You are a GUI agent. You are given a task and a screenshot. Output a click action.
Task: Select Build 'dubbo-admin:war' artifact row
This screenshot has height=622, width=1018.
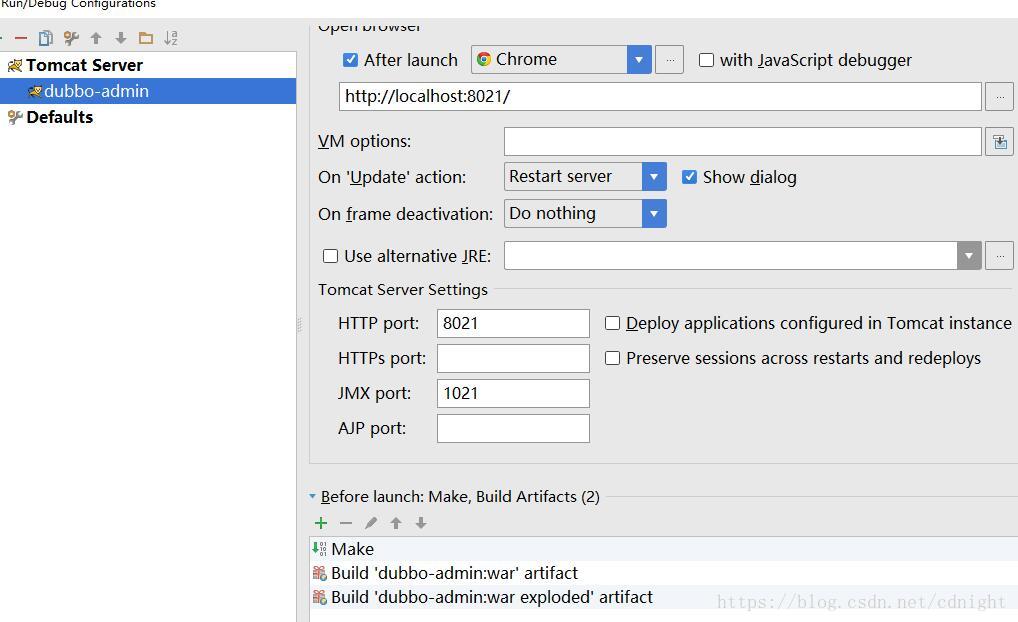pyautogui.click(x=664, y=573)
